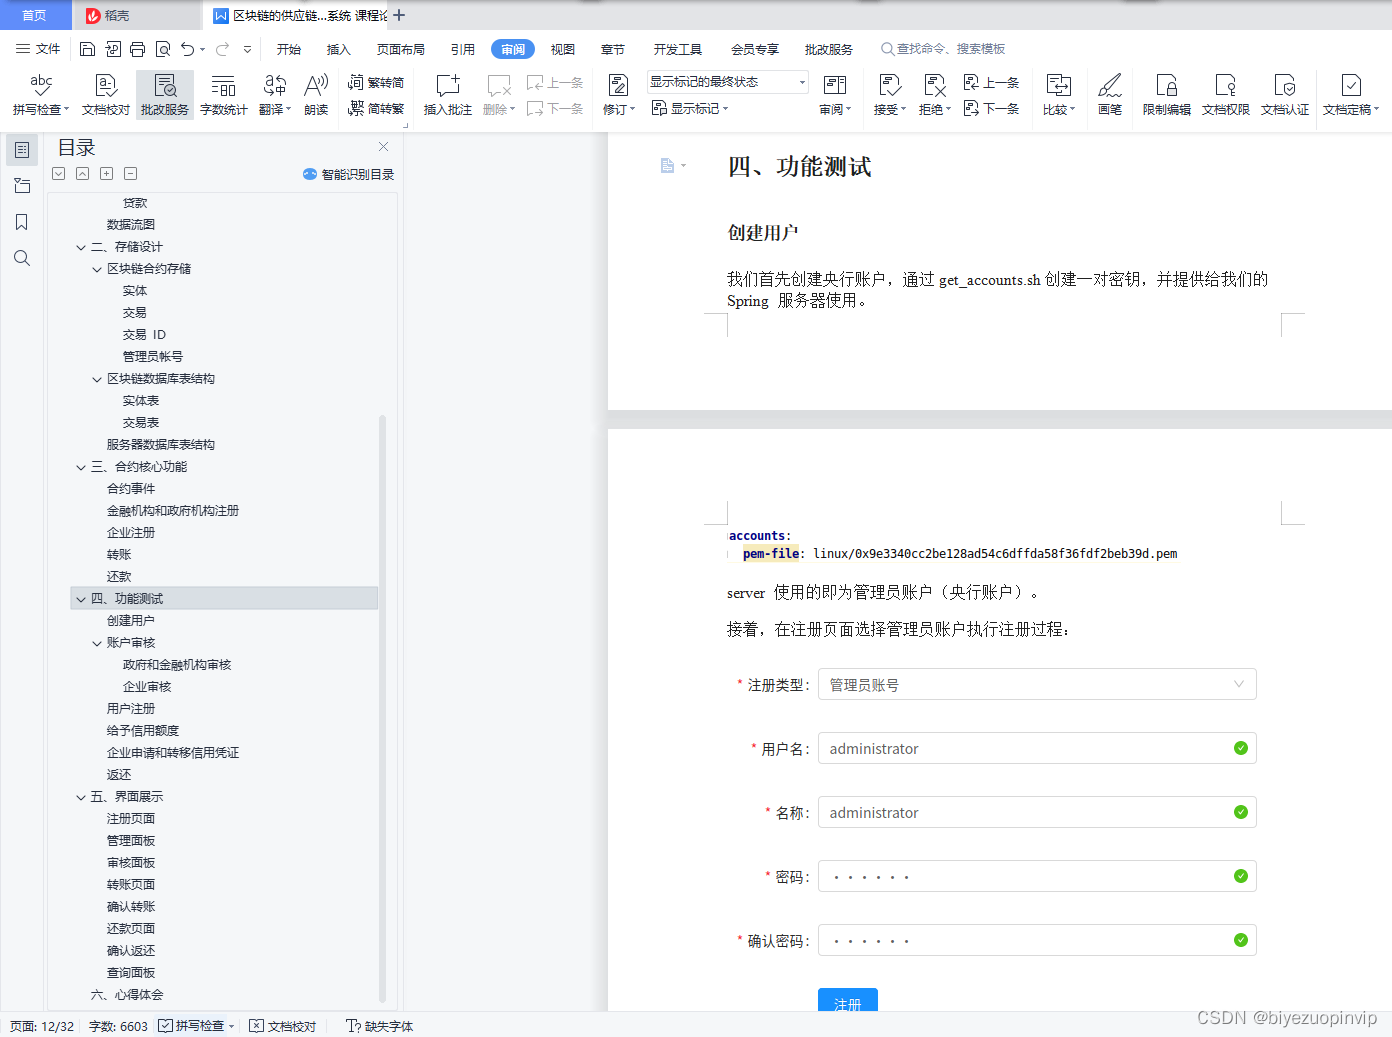Click the 密码 password input field
The height and width of the screenshot is (1037, 1392).
pos(1037,877)
